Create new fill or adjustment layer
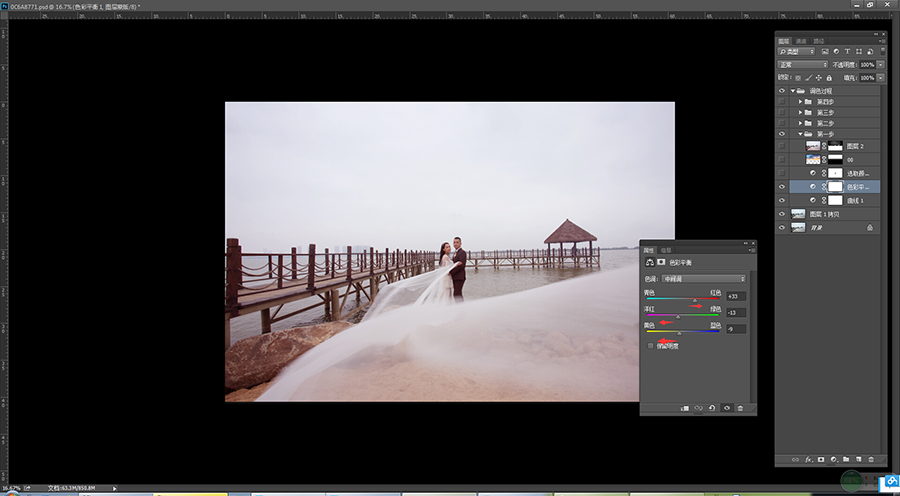The image size is (900, 496). (833, 459)
